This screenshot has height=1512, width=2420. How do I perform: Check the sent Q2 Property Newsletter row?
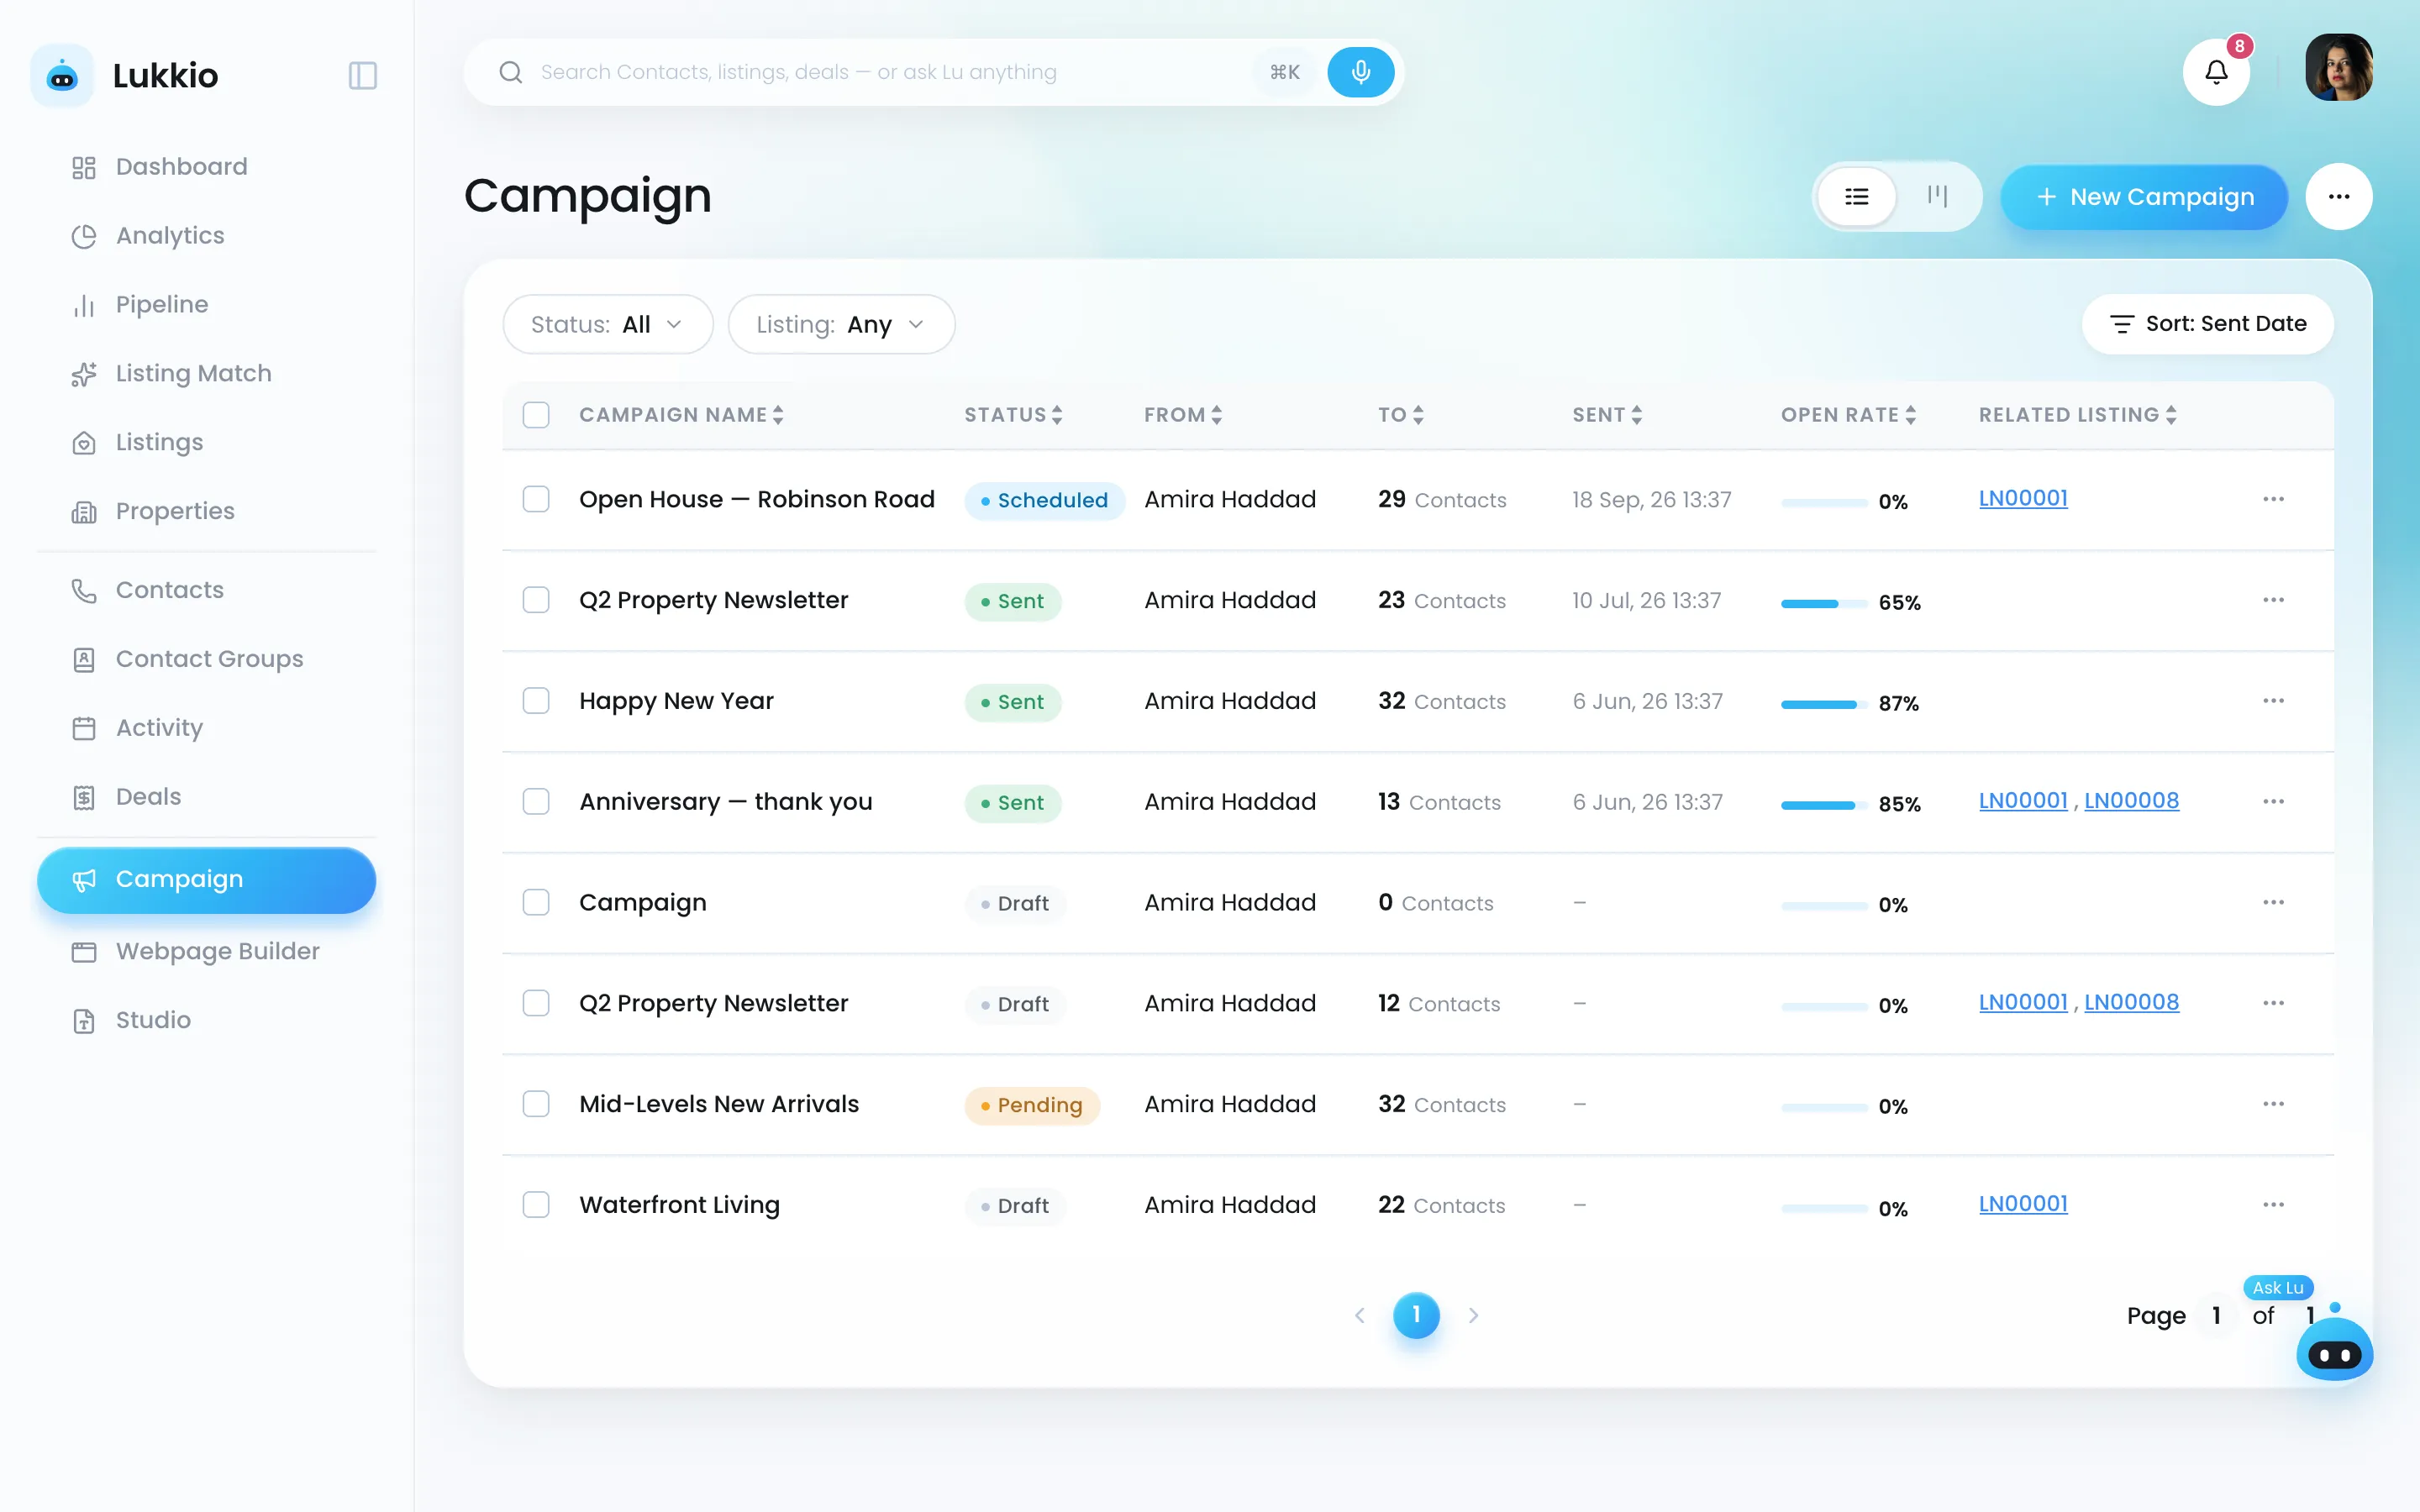(x=536, y=600)
